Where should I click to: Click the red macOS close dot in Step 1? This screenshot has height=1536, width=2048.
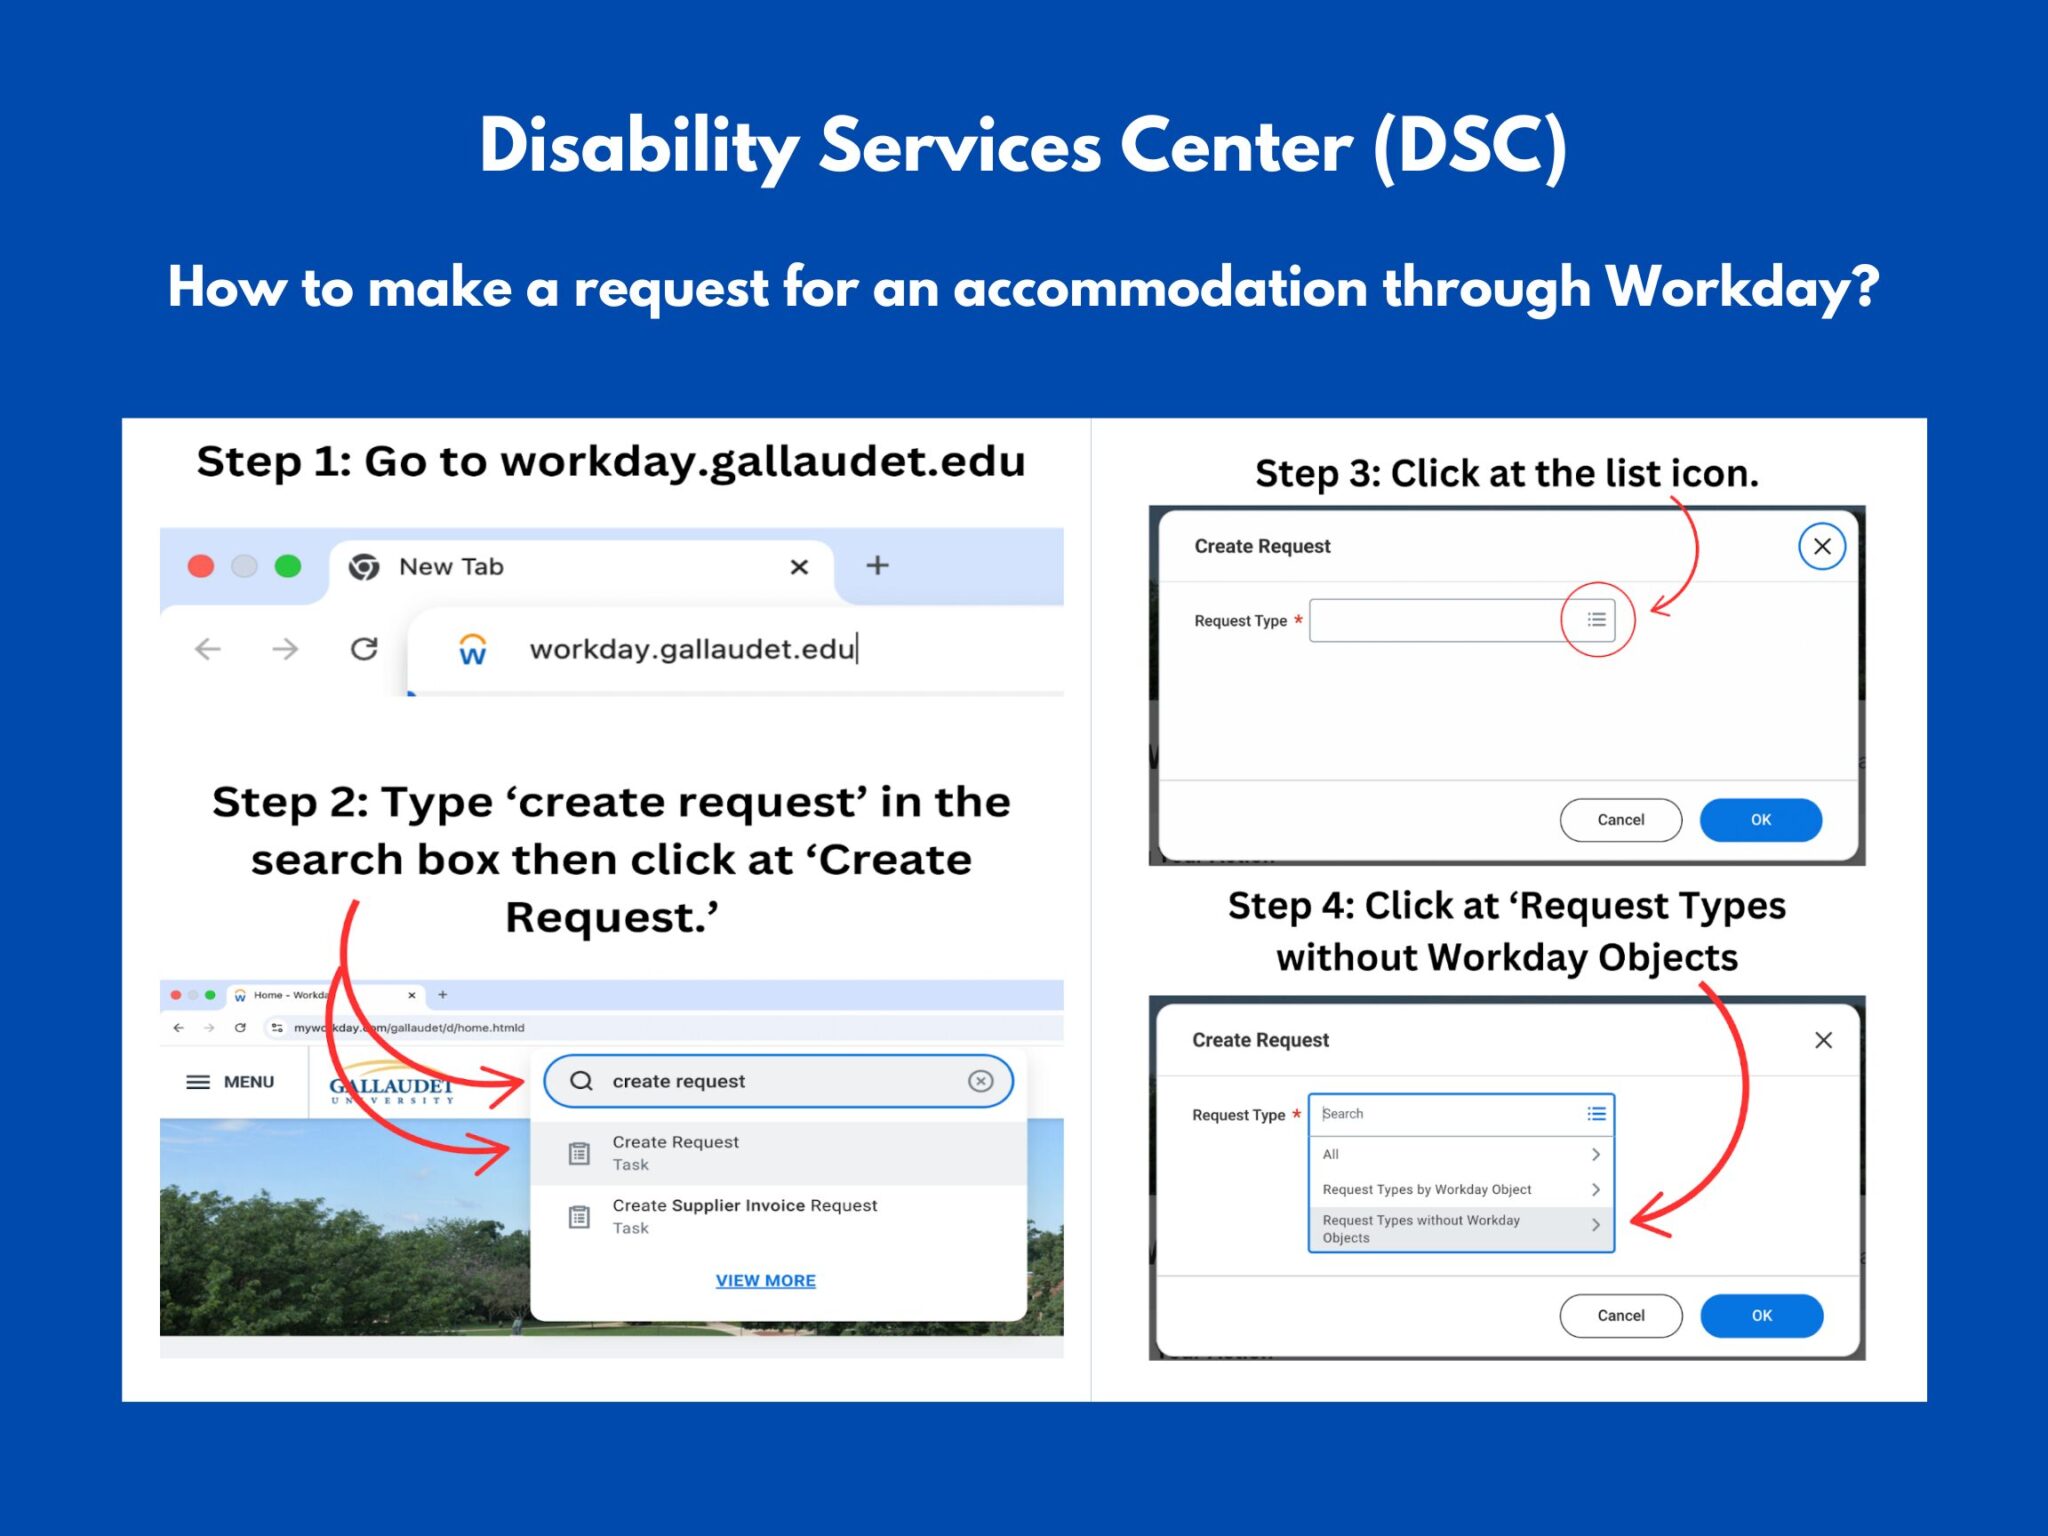(201, 566)
